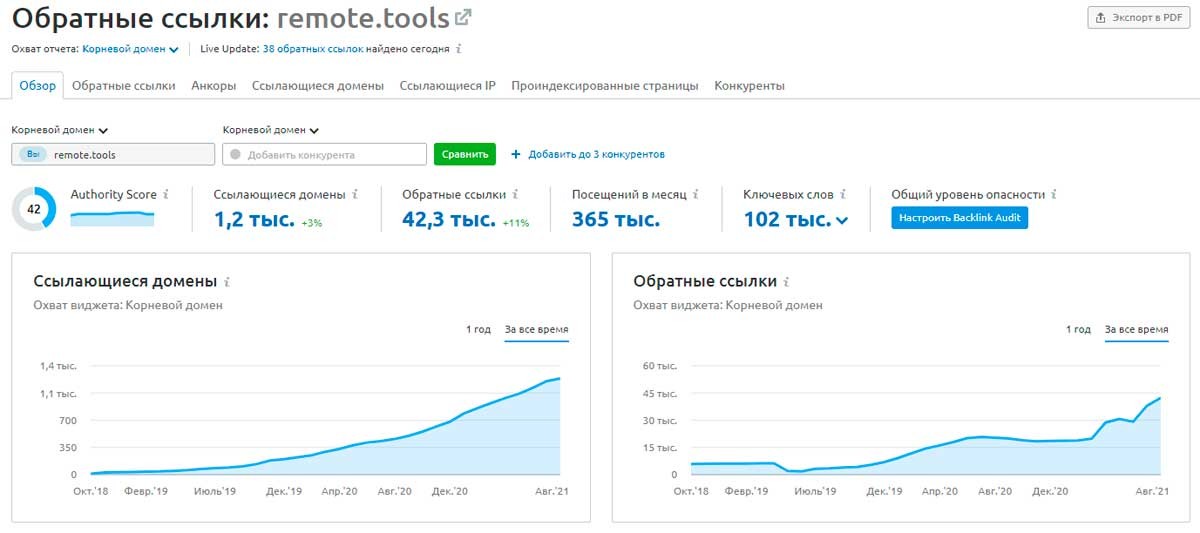Click the Добавить конкурента input field
The height and width of the screenshot is (533, 1200).
pos(325,154)
